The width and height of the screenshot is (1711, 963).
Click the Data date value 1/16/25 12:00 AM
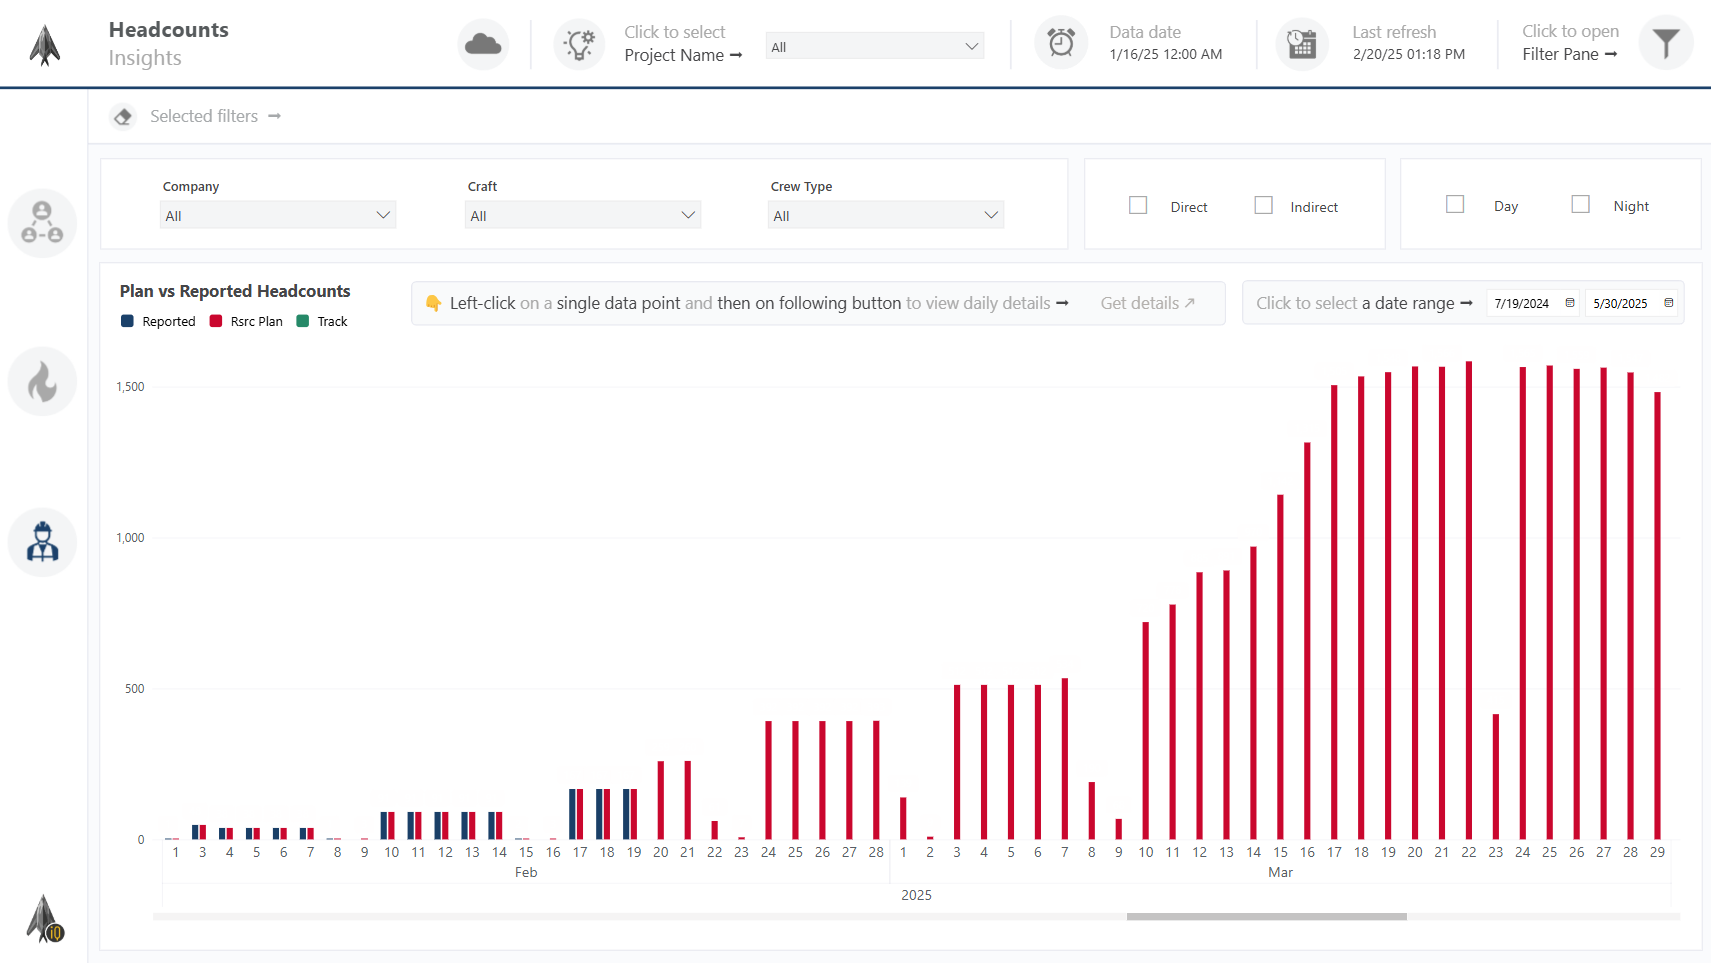tap(1166, 54)
